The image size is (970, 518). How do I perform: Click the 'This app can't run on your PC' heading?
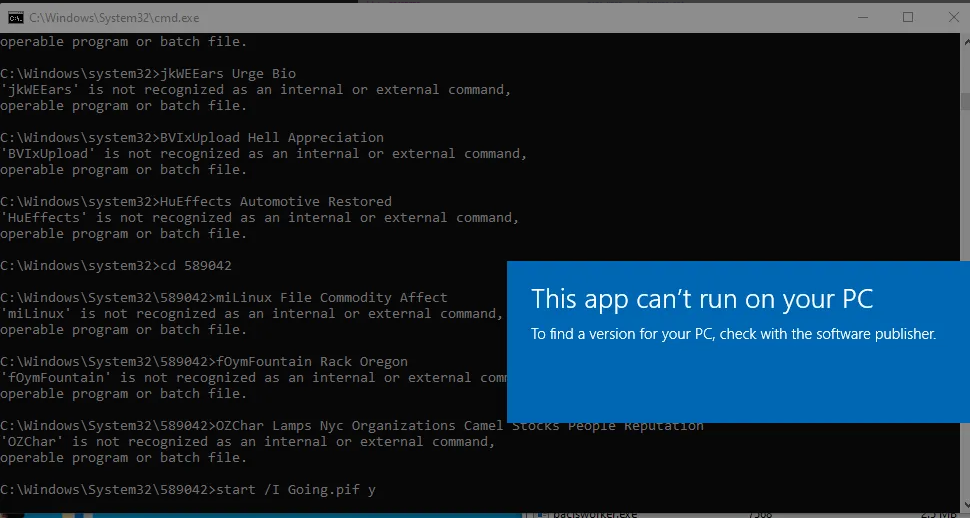pyautogui.click(x=702, y=299)
